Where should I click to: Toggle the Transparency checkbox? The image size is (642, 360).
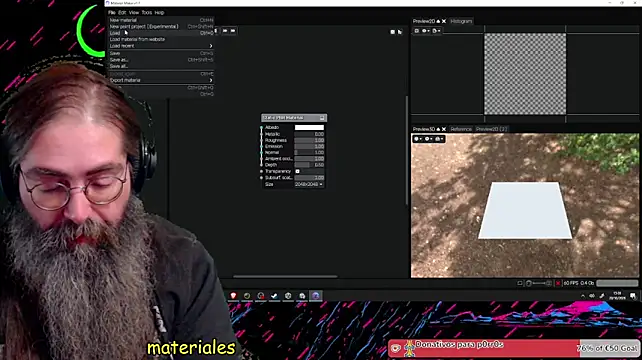[298, 171]
